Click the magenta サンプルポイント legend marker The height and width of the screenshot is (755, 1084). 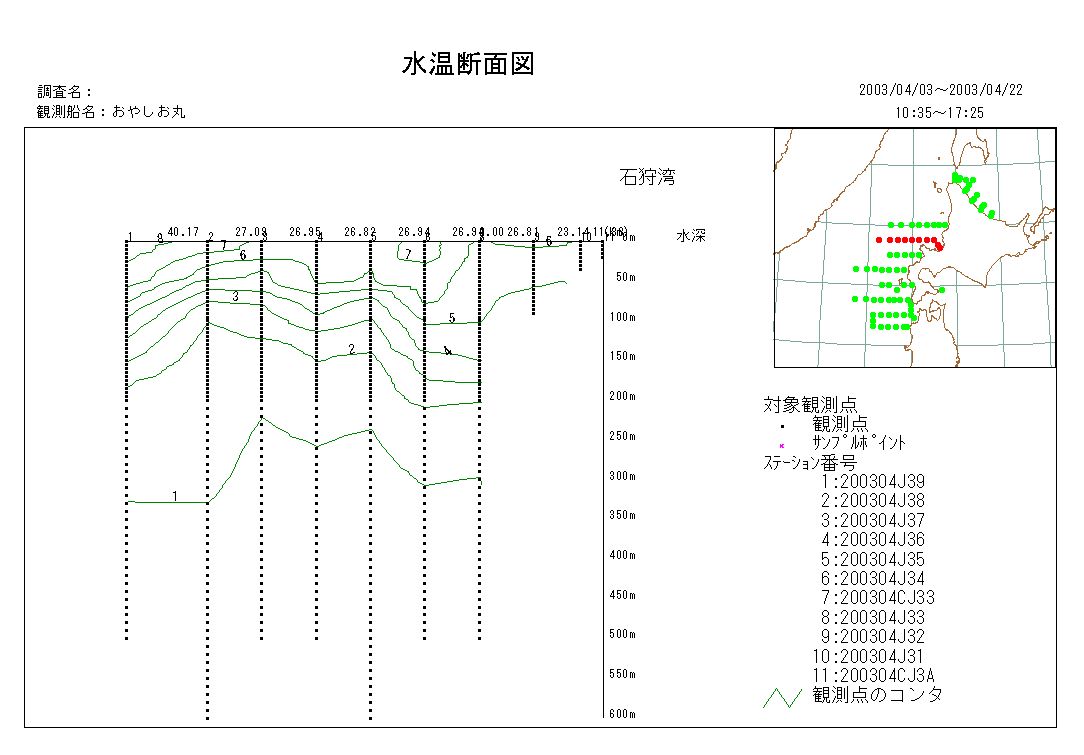pos(782,445)
